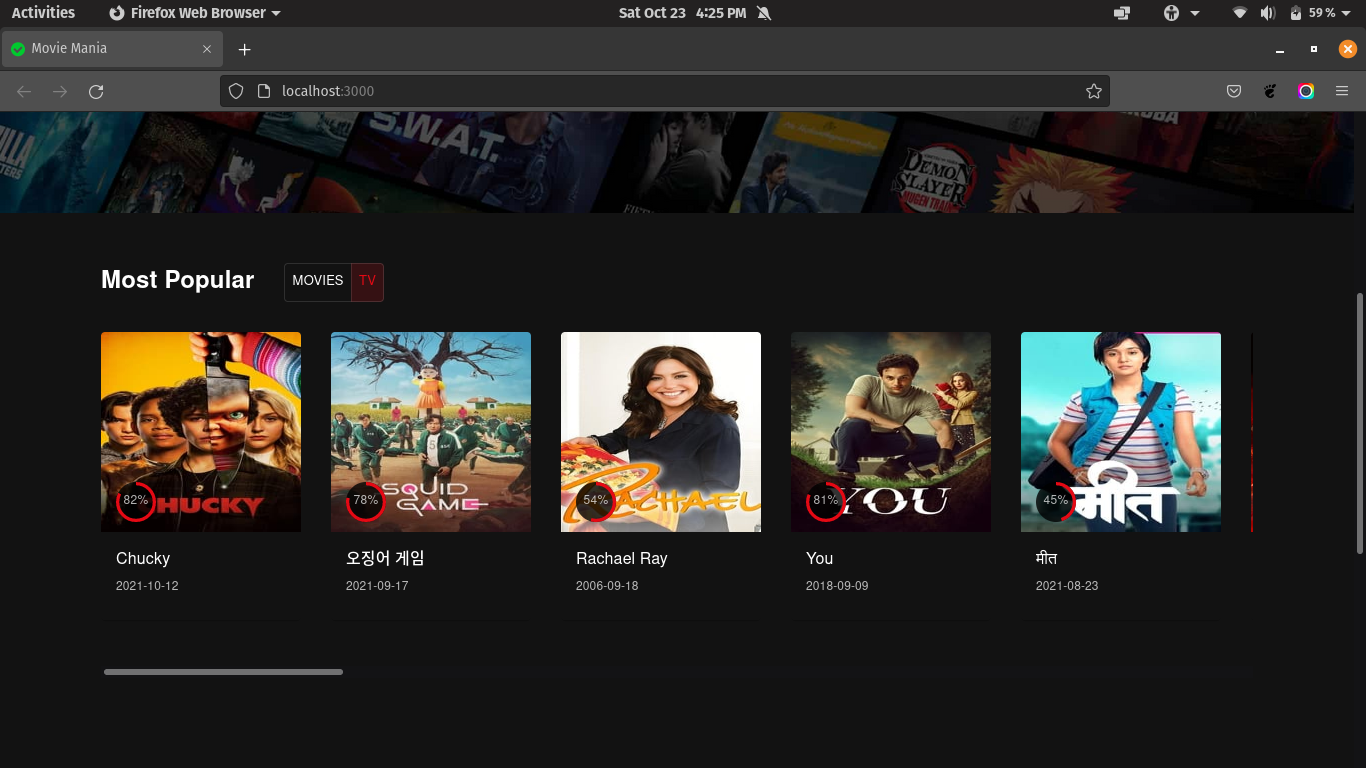This screenshot has height=768, width=1366.
Task: Click the volume speaker icon
Action: coord(1268,13)
